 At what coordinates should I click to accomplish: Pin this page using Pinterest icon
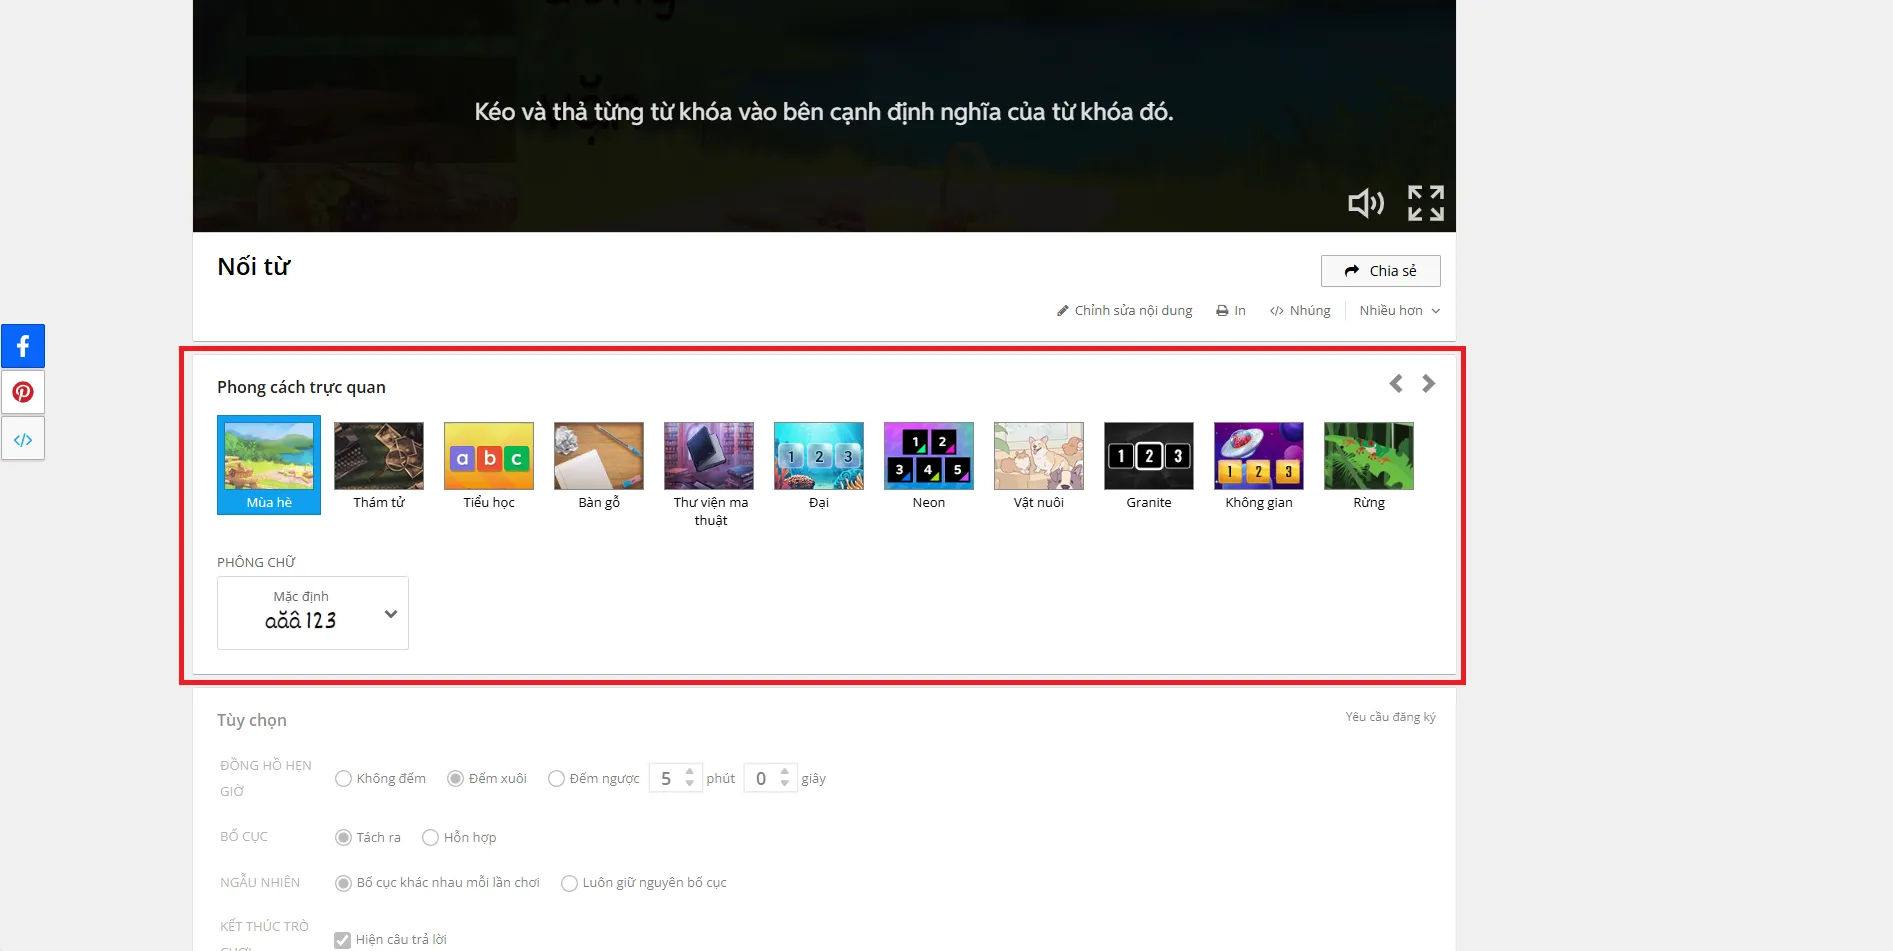click(23, 392)
